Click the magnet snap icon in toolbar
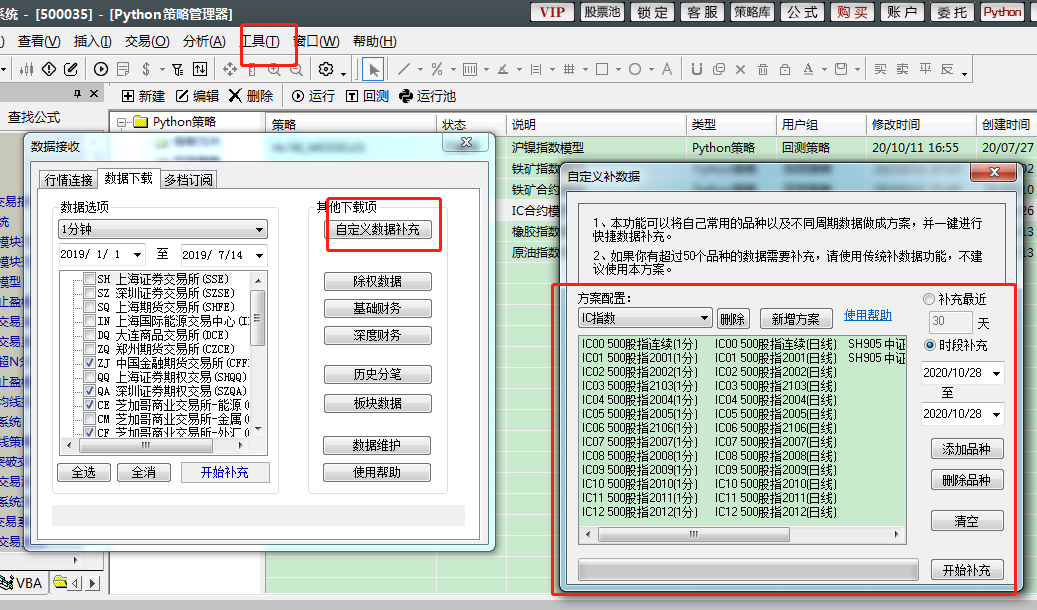Viewport: 1037px width, 610px height. 696,69
